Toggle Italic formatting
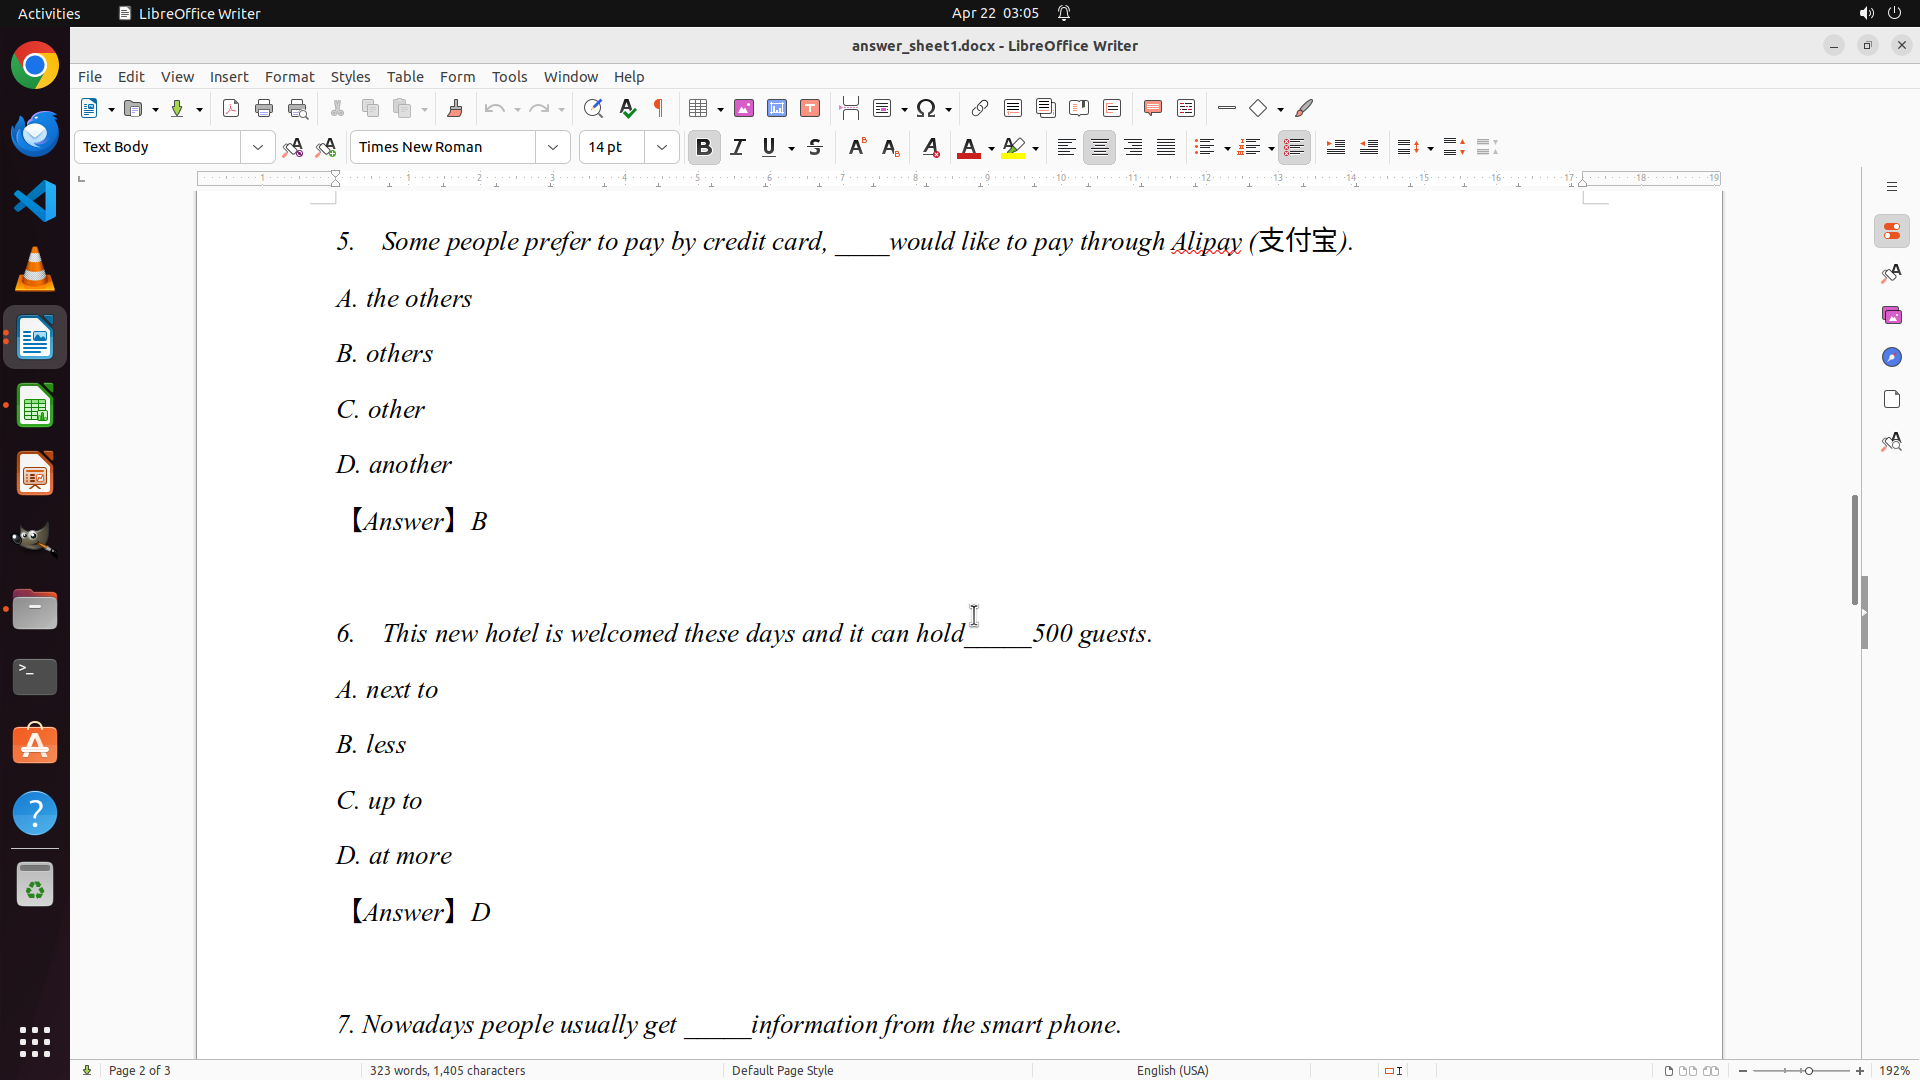 (738, 147)
